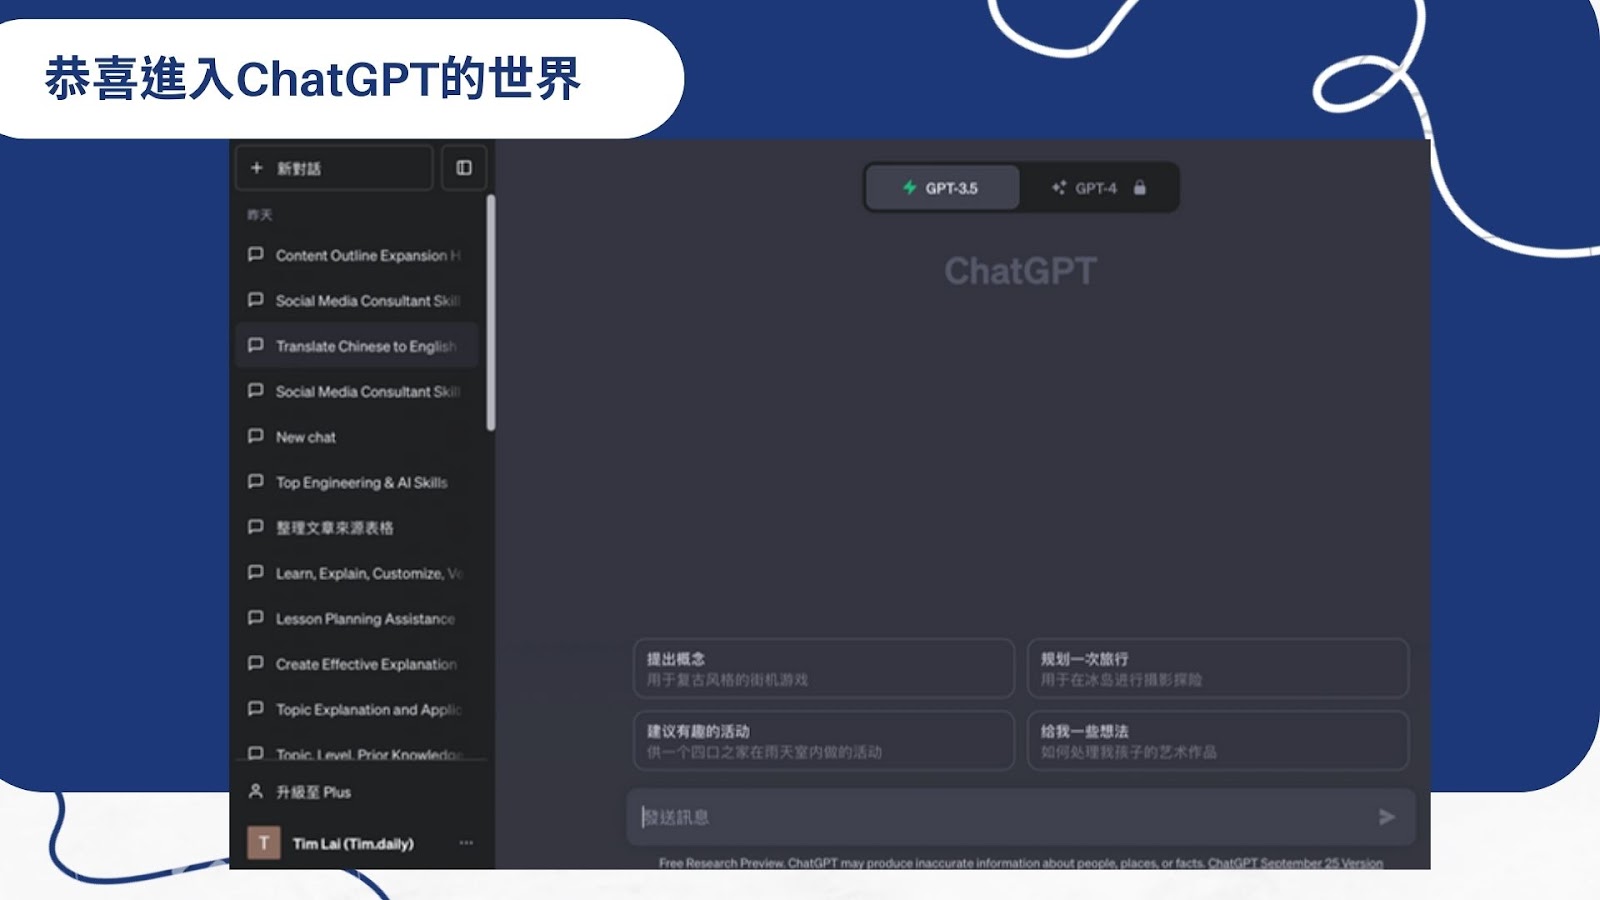Viewport: 1600px width, 900px height.
Task: Click the person icon beside 升級至 Plus
Action: [x=256, y=791]
